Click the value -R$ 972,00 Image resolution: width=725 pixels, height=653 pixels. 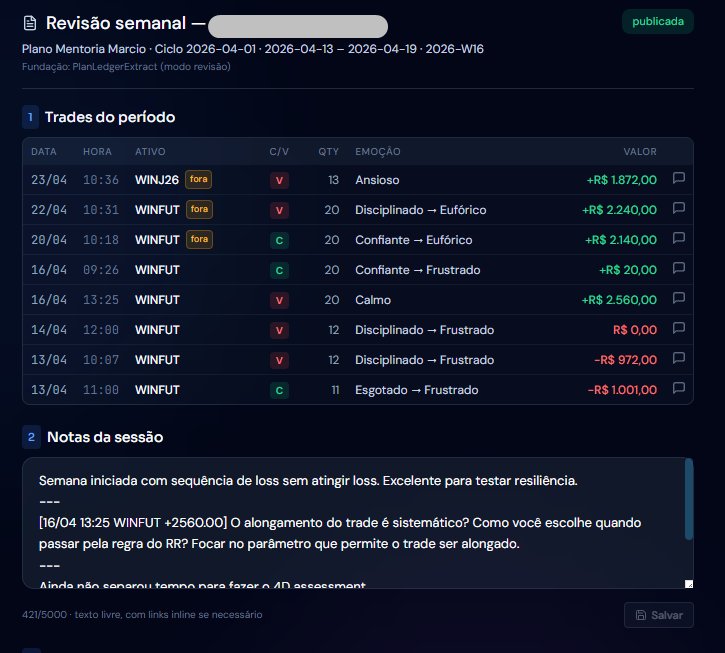point(625,360)
